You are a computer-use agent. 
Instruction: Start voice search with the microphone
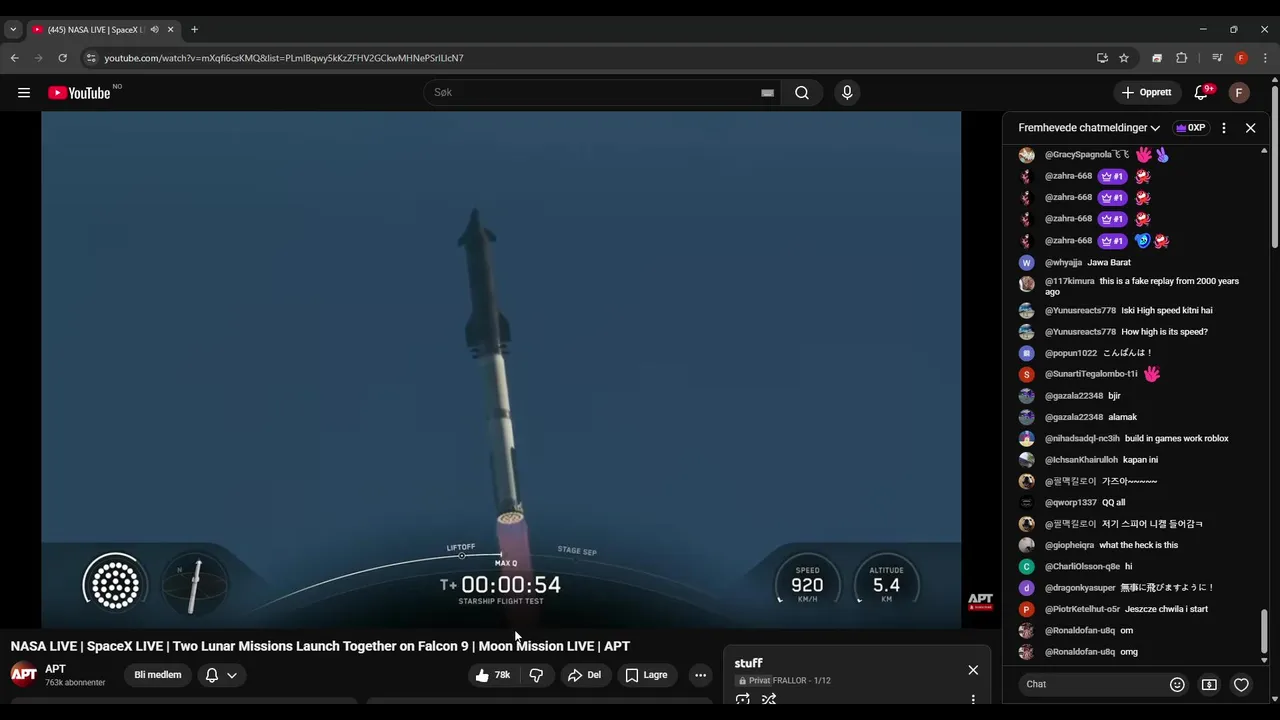[x=847, y=93]
